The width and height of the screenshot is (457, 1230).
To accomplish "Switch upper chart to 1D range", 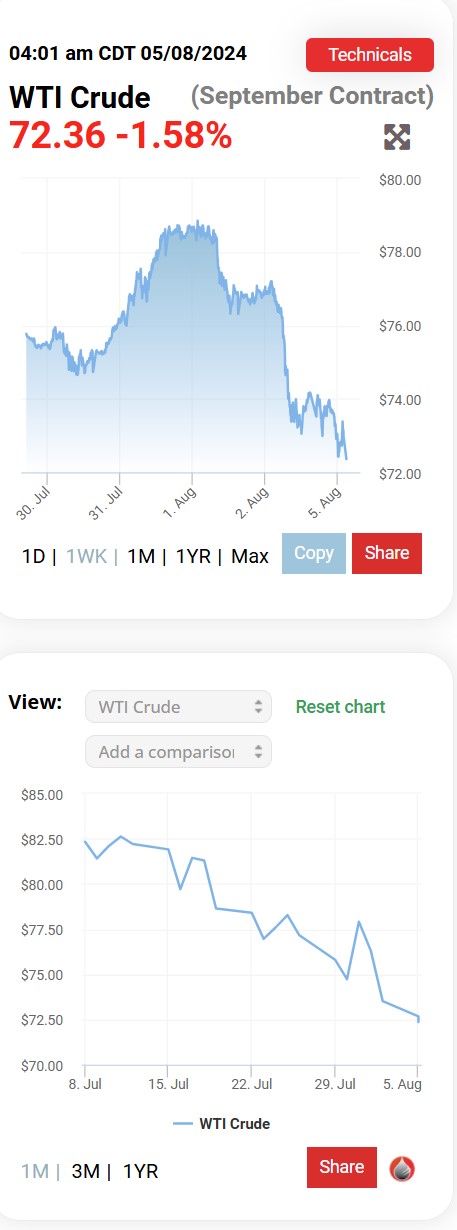I will point(33,555).
